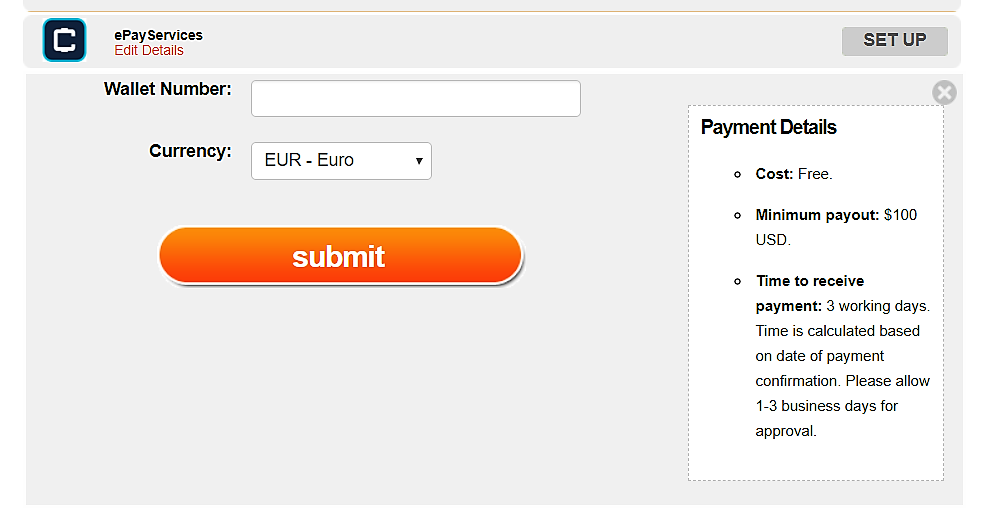Click the ePayServices logo icon
The height and width of the screenshot is (525, 985).
(x=64, y=40)
